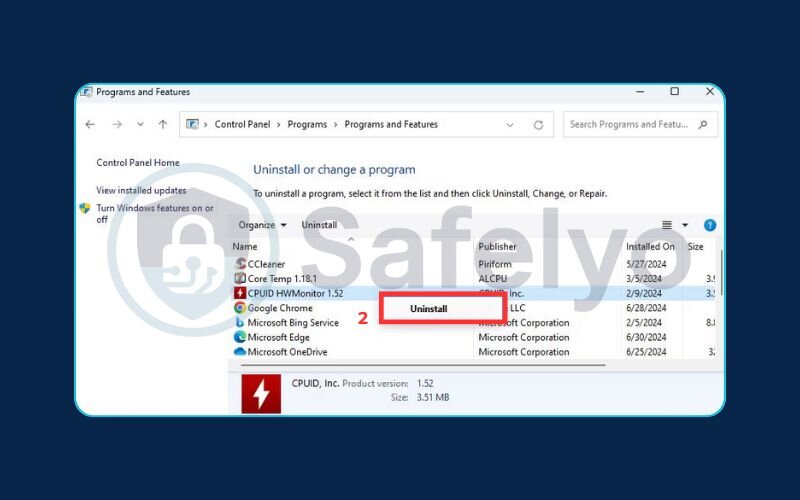Choose Uninstall from the context menu
Viewport: 800px width, 500px height.
[429, 309]
